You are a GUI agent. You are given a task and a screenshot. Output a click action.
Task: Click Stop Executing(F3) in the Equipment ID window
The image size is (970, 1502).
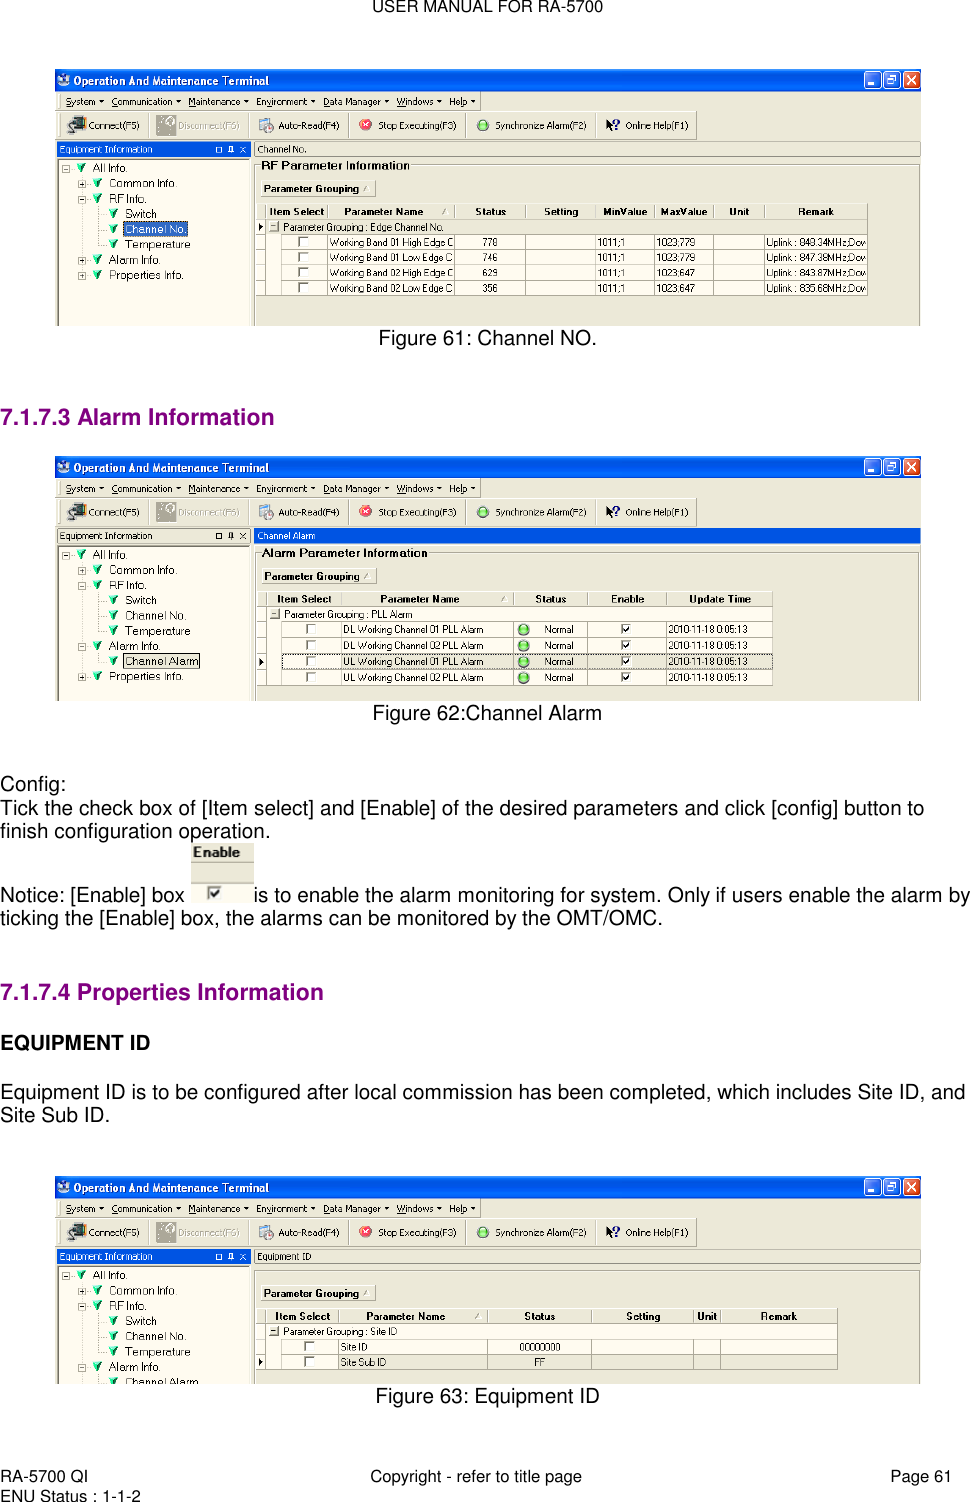pos(407,1232)
